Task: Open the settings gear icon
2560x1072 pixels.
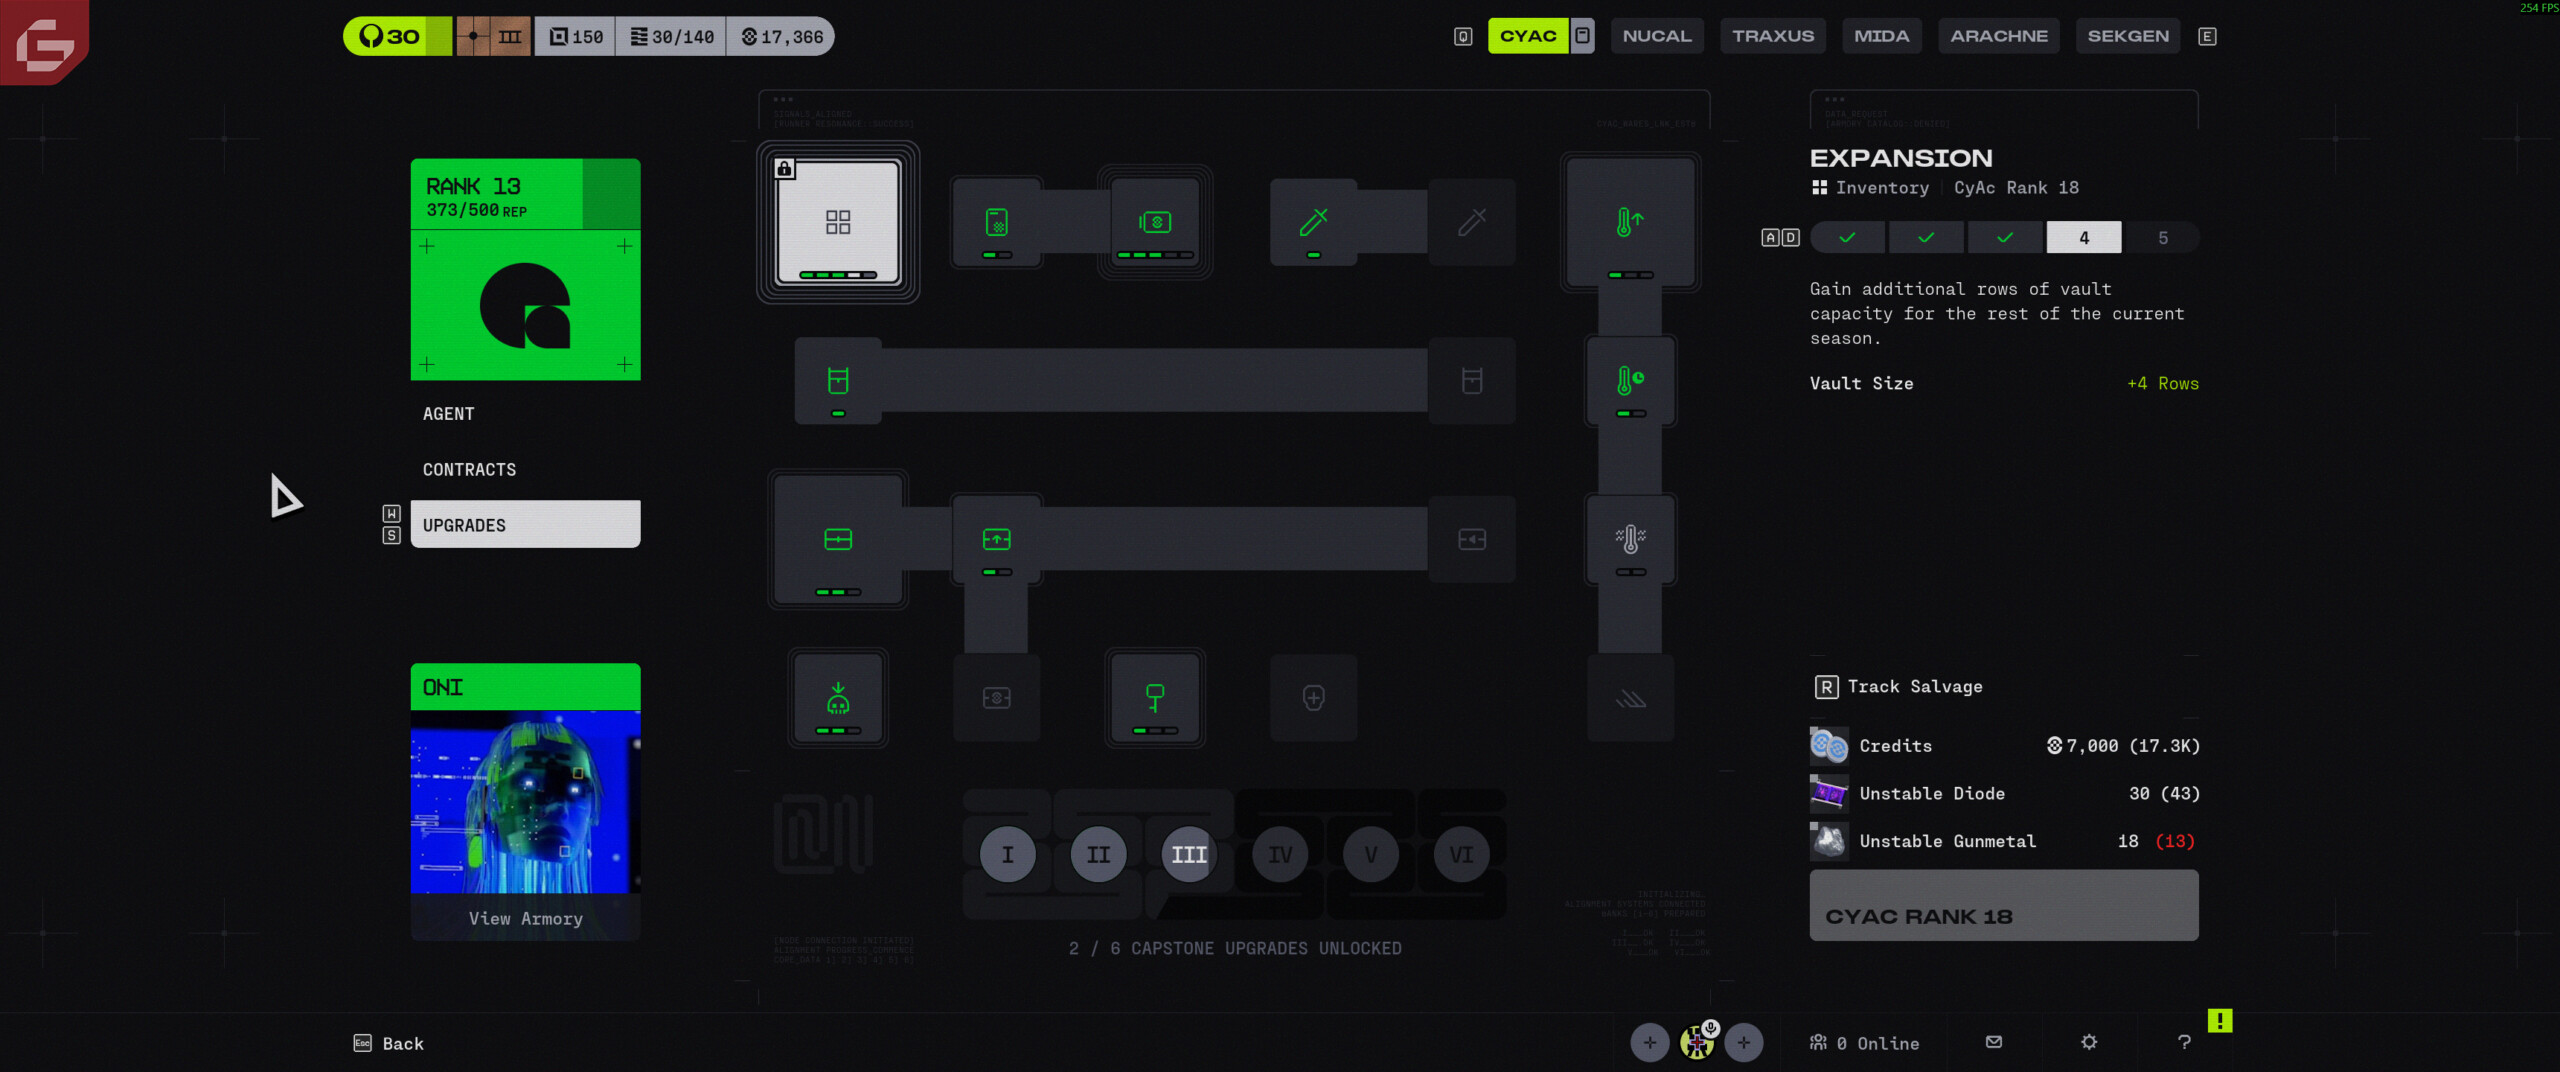Action: pos(2089,1042)
